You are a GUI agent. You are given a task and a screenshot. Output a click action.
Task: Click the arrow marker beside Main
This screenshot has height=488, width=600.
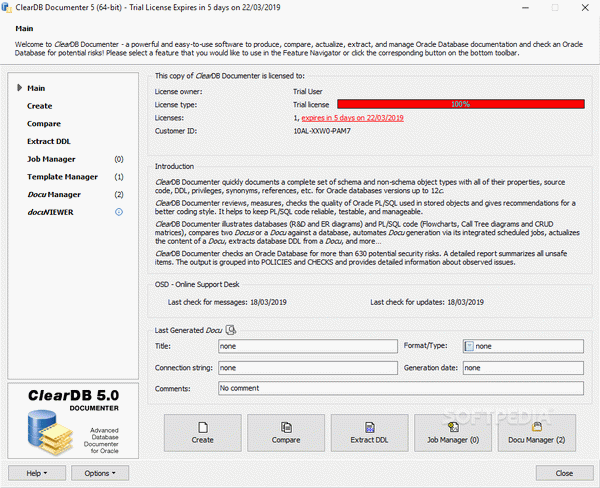(x=19, y=88)
